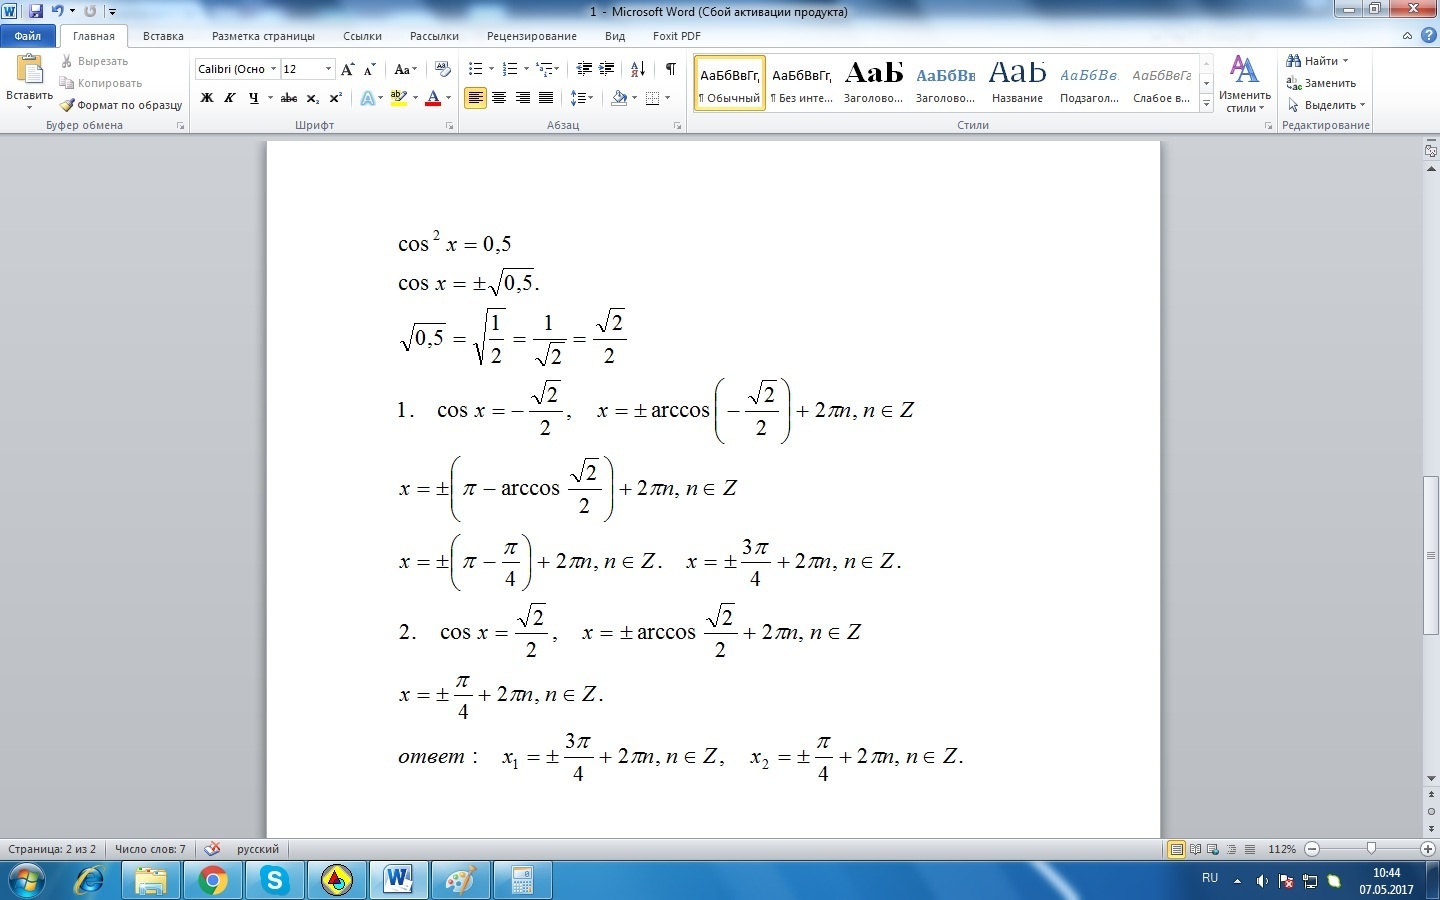Apply a numbered list
Viewport: 1440px width, 900px height.
pyautogui.click(x=510, y=69)
